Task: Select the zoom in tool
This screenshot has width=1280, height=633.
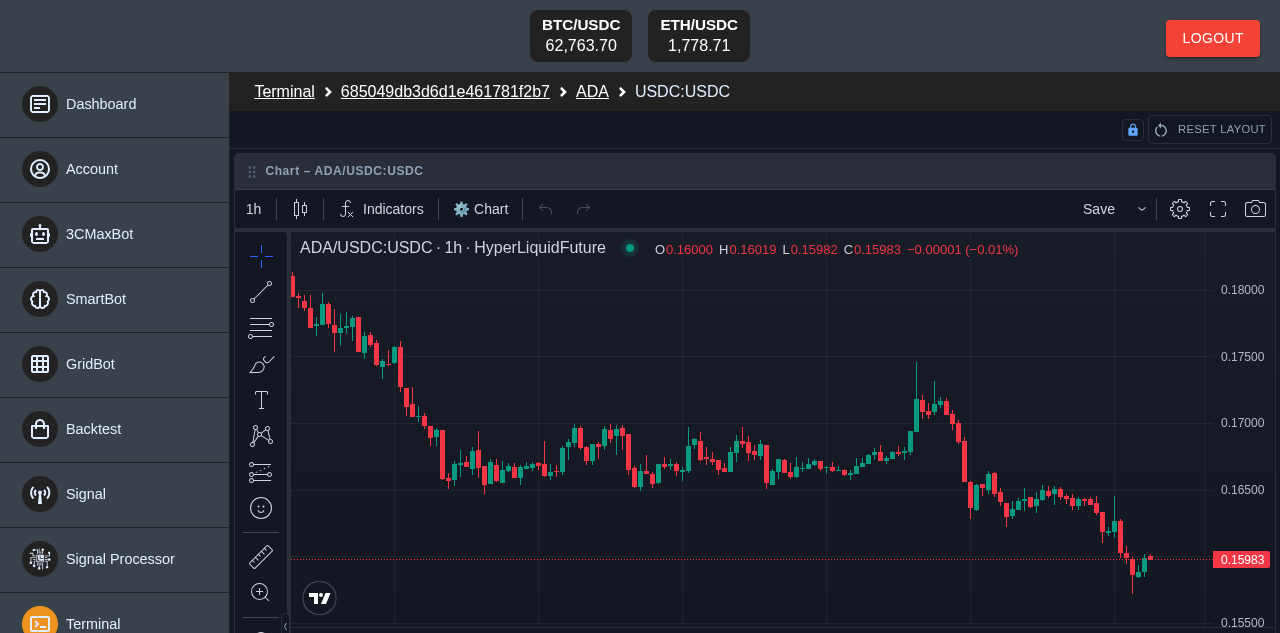Action: point(261,592)
